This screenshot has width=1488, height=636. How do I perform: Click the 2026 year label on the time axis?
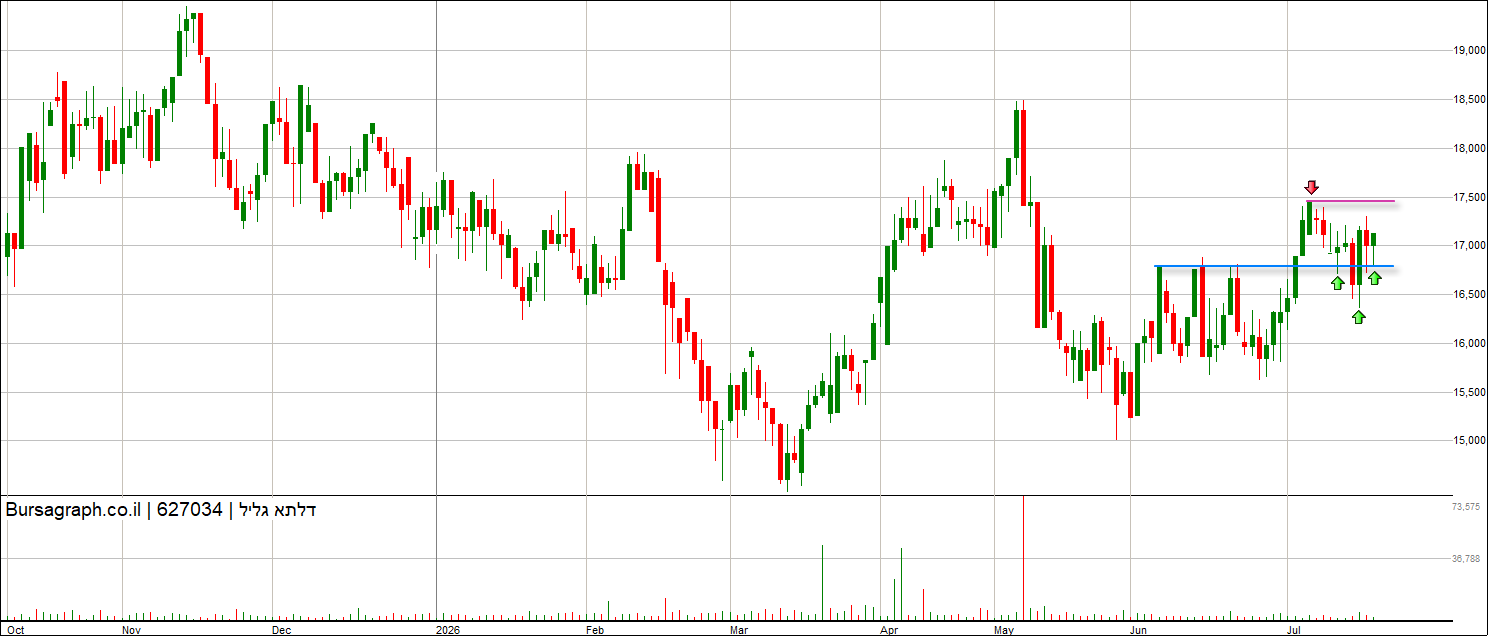449,630
